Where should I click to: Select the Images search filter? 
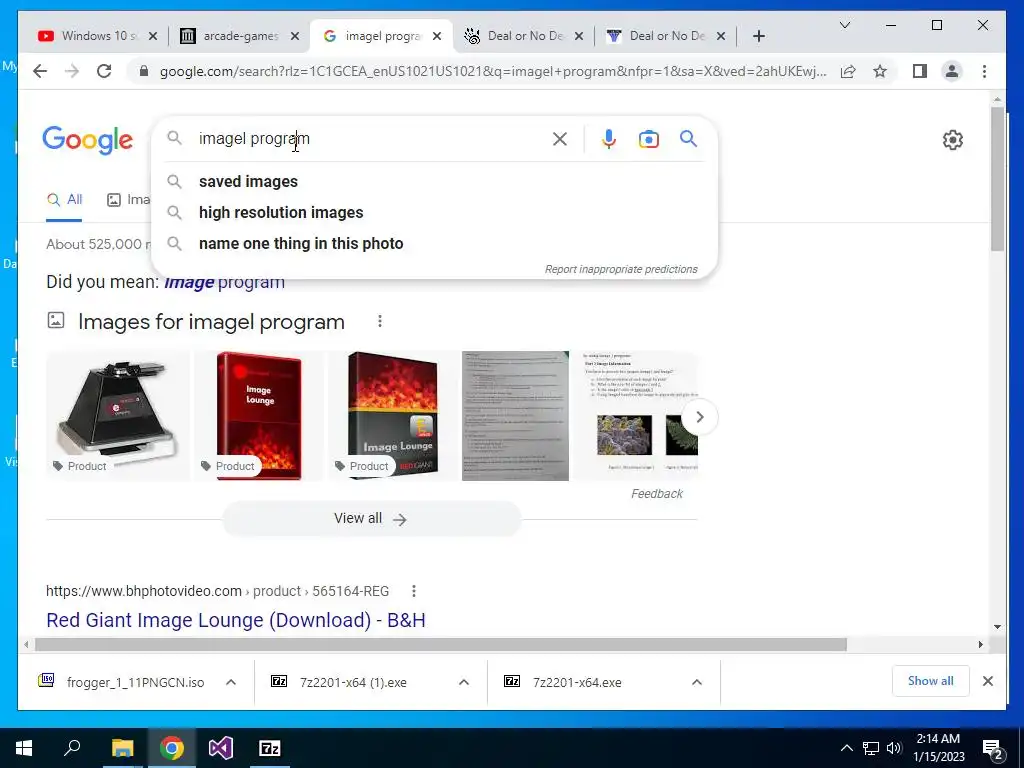click(129, 200)
